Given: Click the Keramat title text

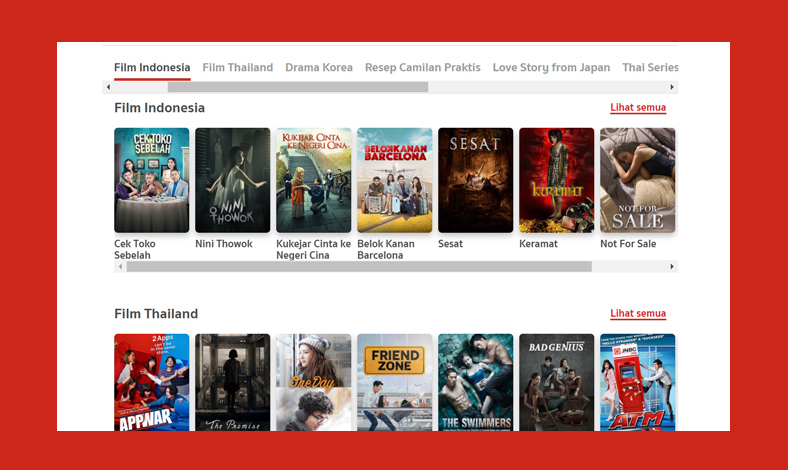Looking at the screenshot, I should click(538, 244).
